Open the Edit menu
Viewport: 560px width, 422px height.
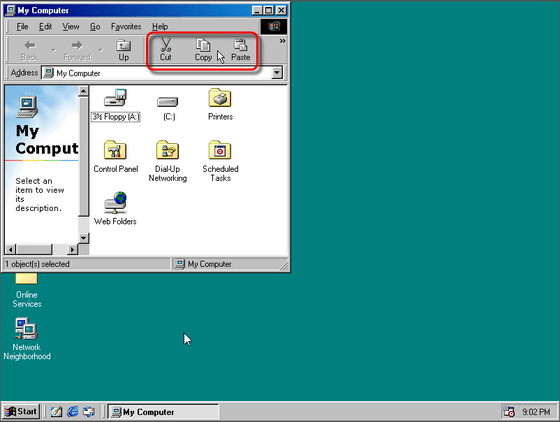pyautogui.click(x=45, y=27)
